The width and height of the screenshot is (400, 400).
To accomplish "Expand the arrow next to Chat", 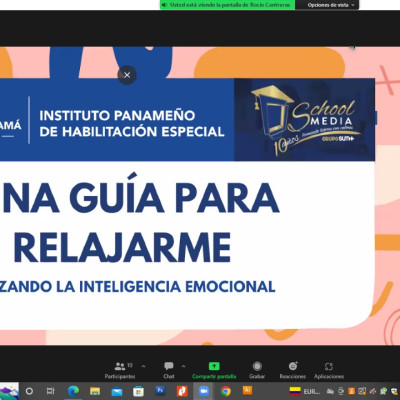I will click(183, 366).
